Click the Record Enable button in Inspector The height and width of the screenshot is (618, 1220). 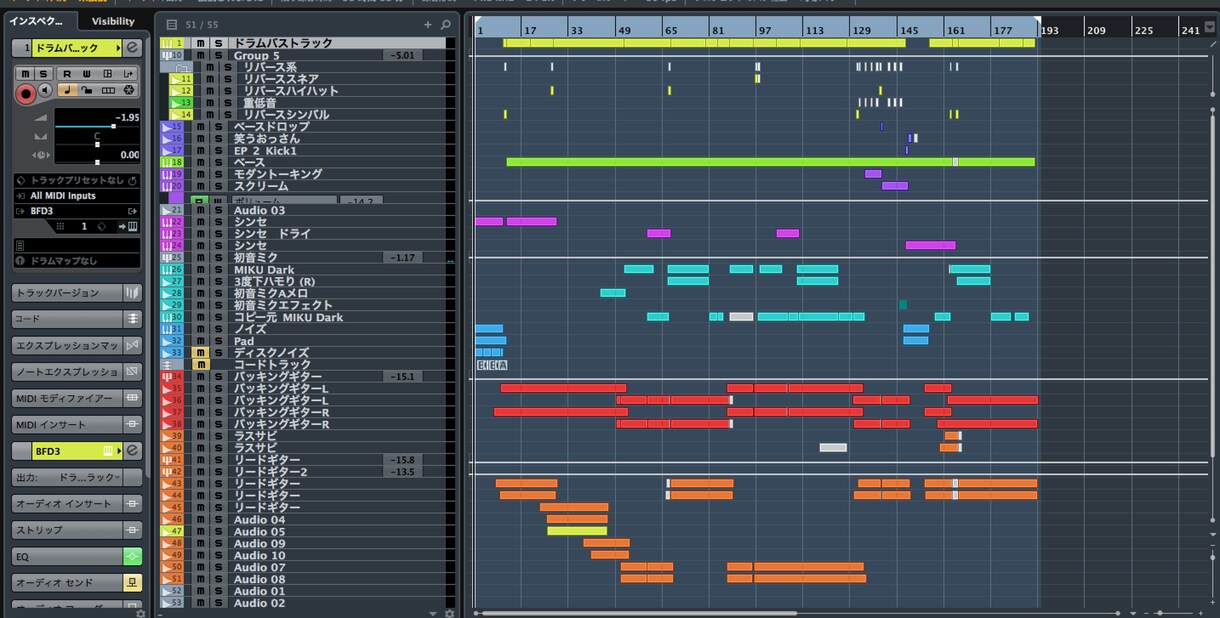[x=25, y=93]
